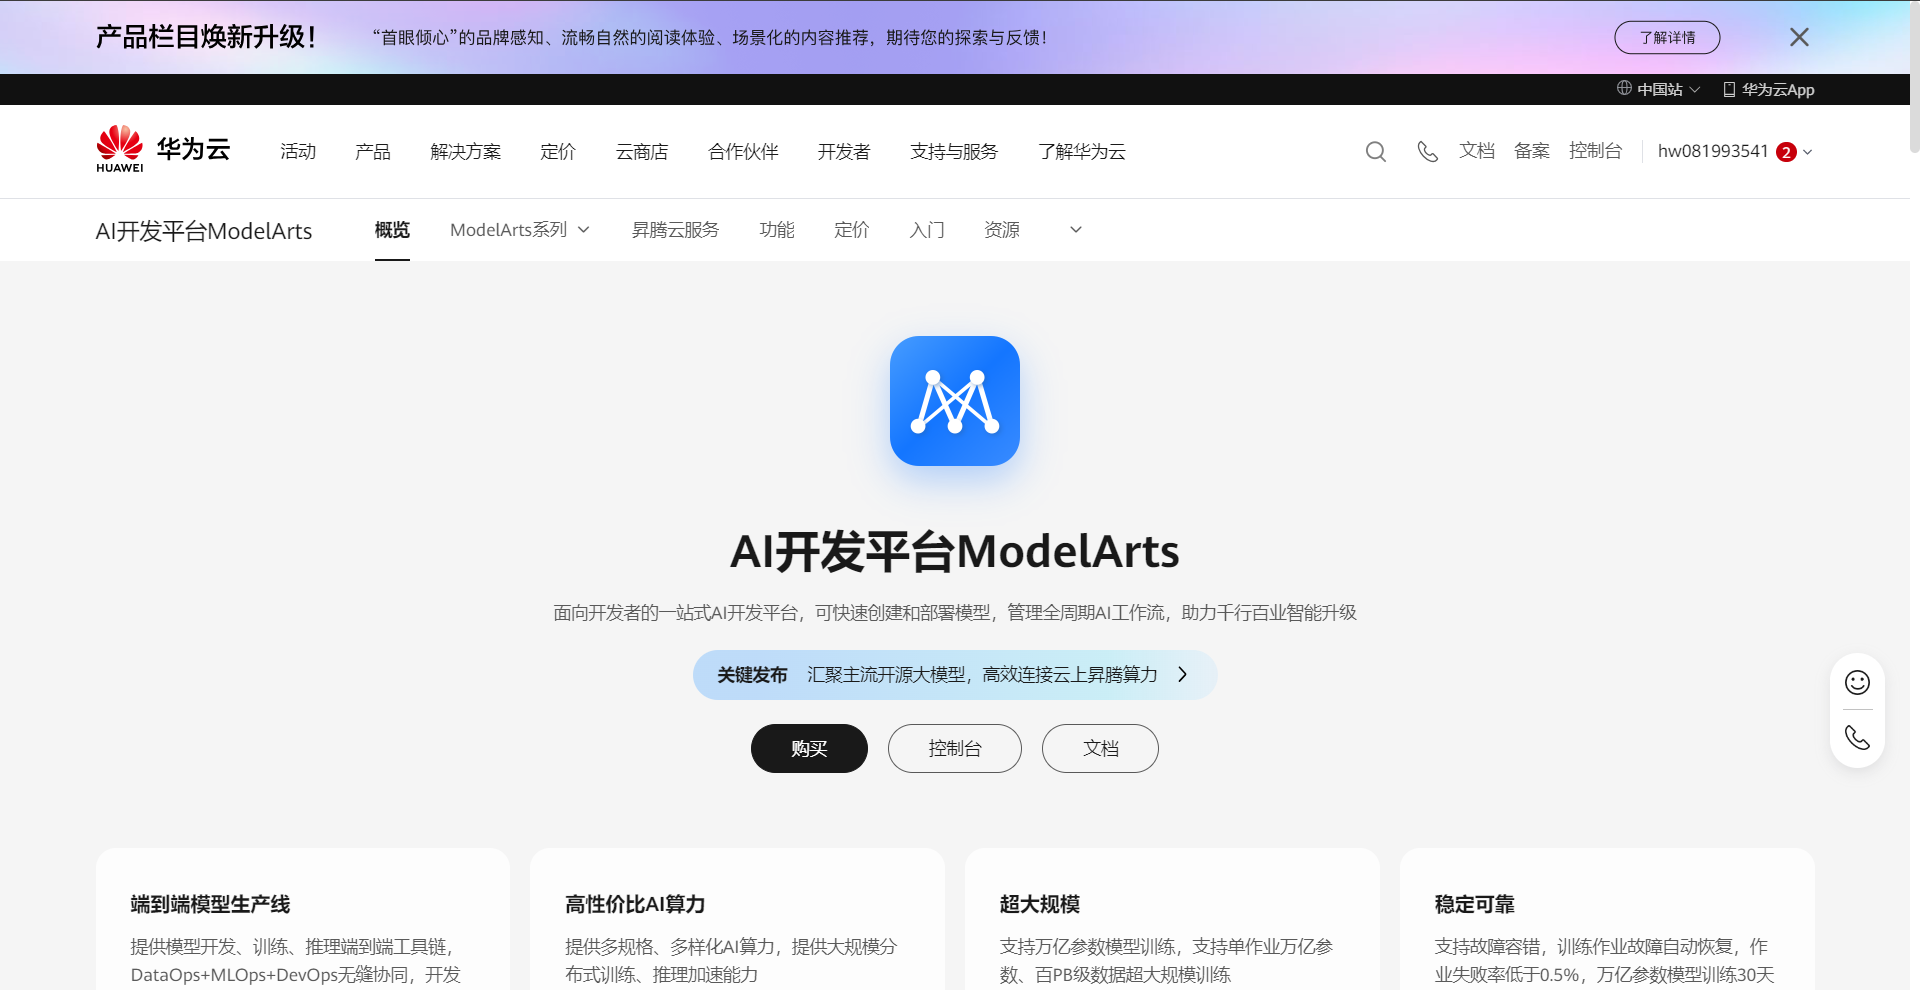Select the sub-navigation 定价 tab

[x=852, y=230]
